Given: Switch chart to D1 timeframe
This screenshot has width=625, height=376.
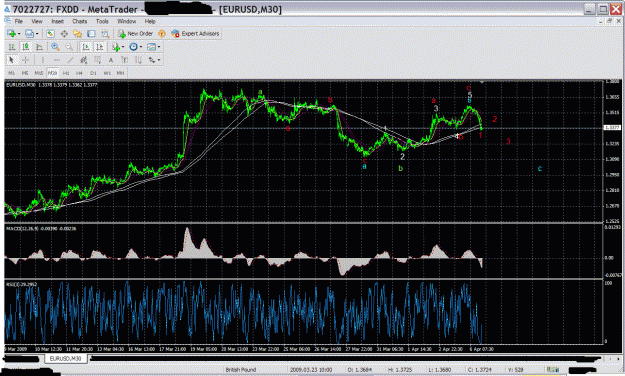Looking at the screenshot, I should pos(93,73).
